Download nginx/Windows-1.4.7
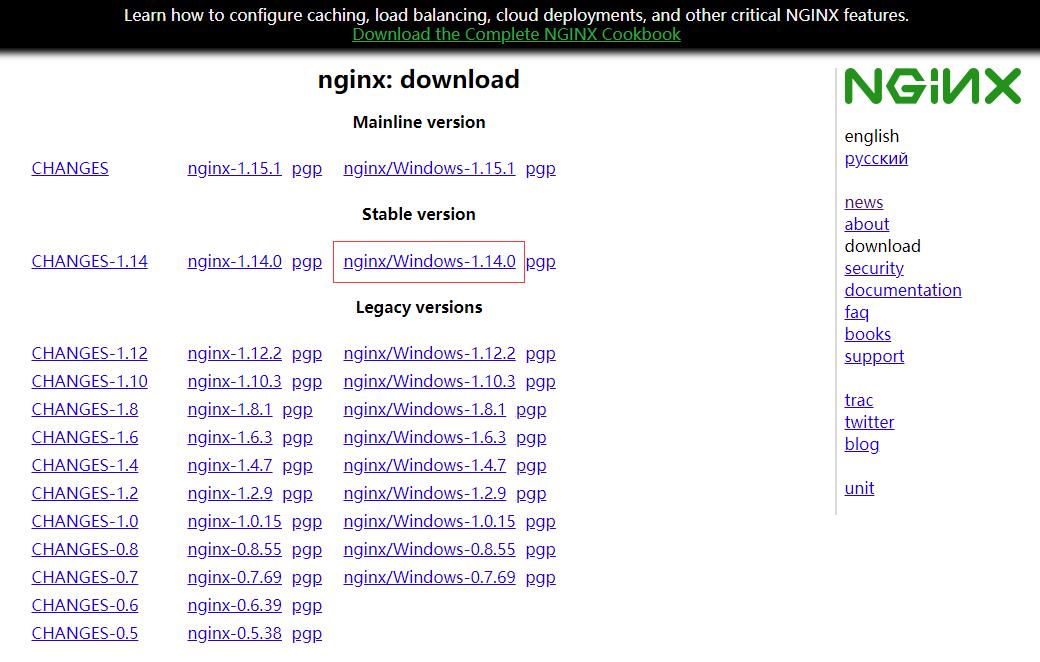 pyautogui.click(x=424, y=466)
